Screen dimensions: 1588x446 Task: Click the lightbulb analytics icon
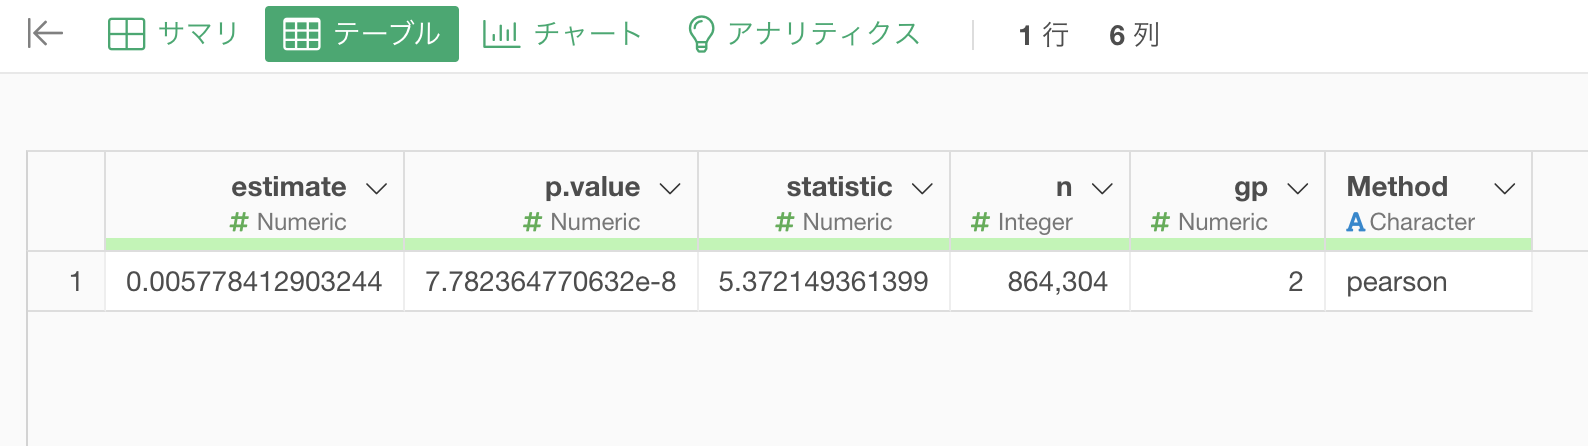pos(701,34)
